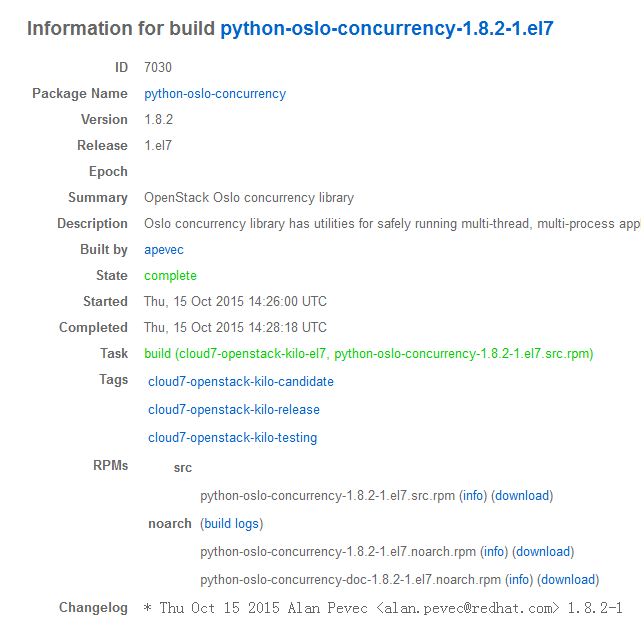Click the src heading under RPMs

pyautogui.click(x=183, y=468)
